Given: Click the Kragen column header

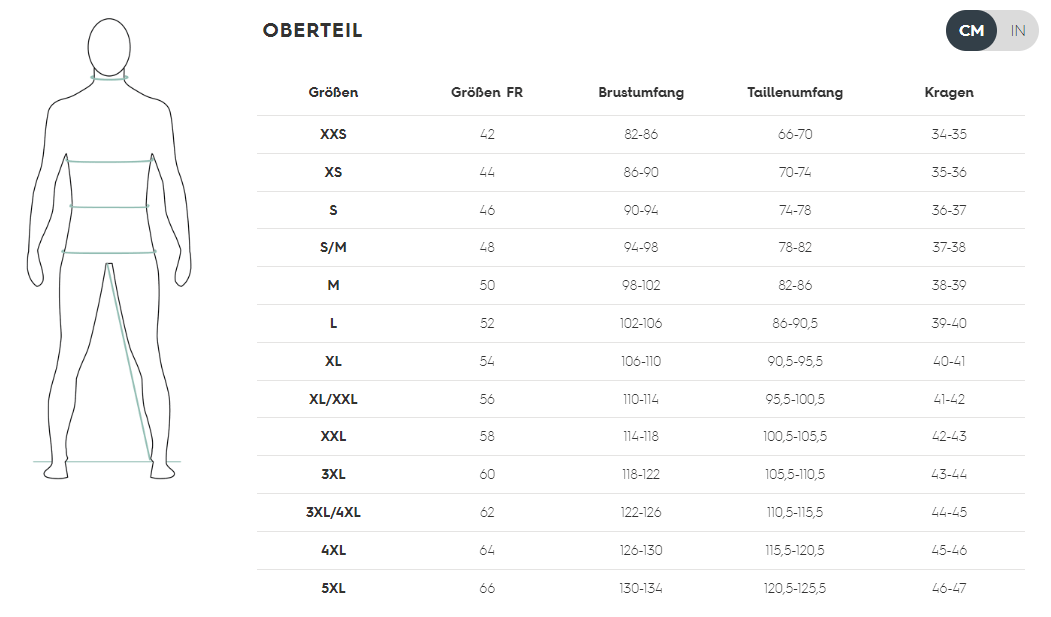Looking at the screenshot, I should [949, 93].
